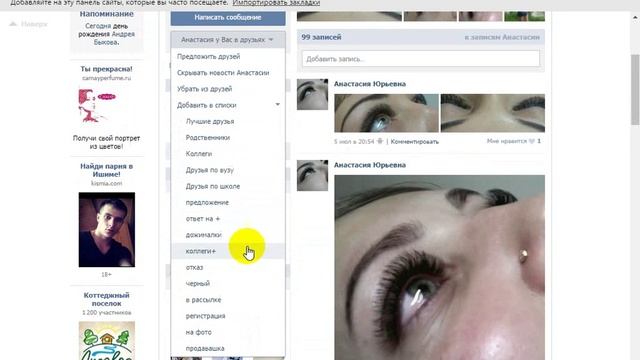Focus the Добавить запись input field
Image resolution: width=640 pixels, height=360 pixels.
[x=421, y=59]
